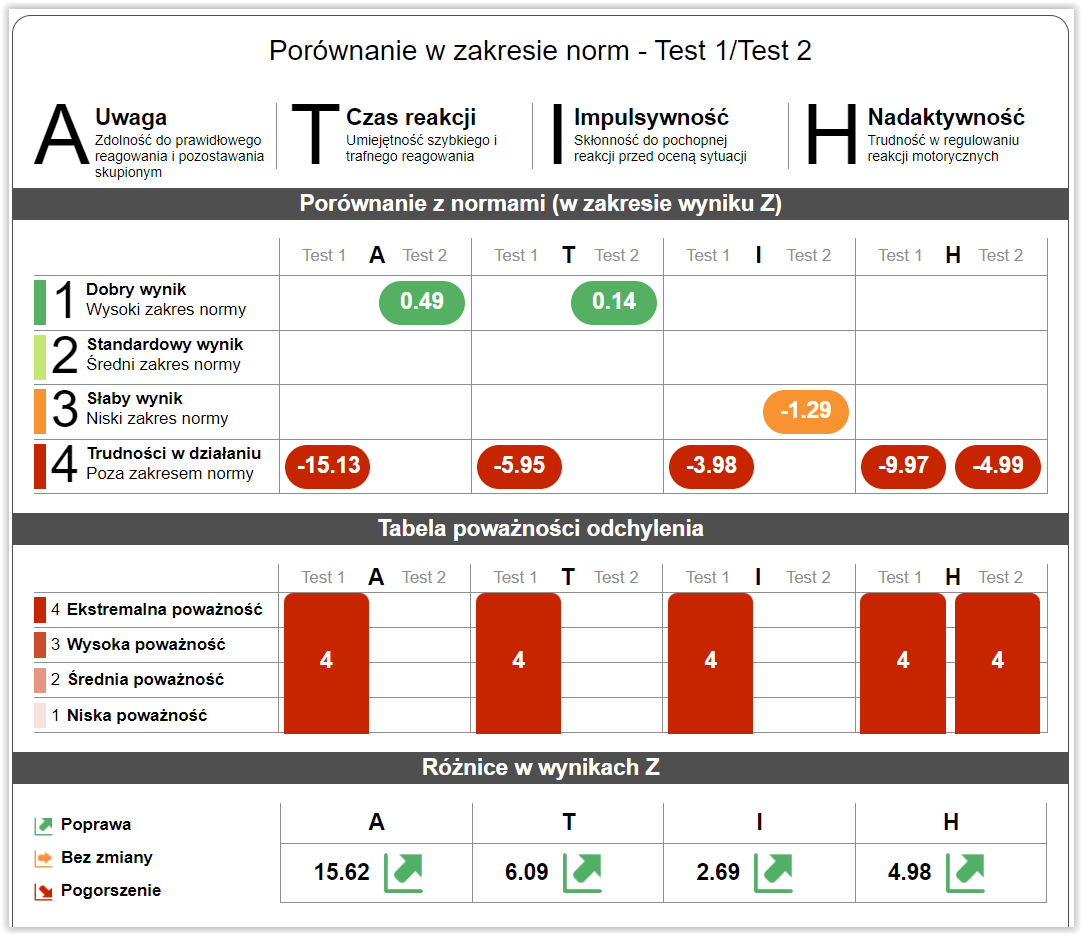Click the green arrow icon next to 2.69
Viewport: 1082px width, 935px height.
click(773, 872)
